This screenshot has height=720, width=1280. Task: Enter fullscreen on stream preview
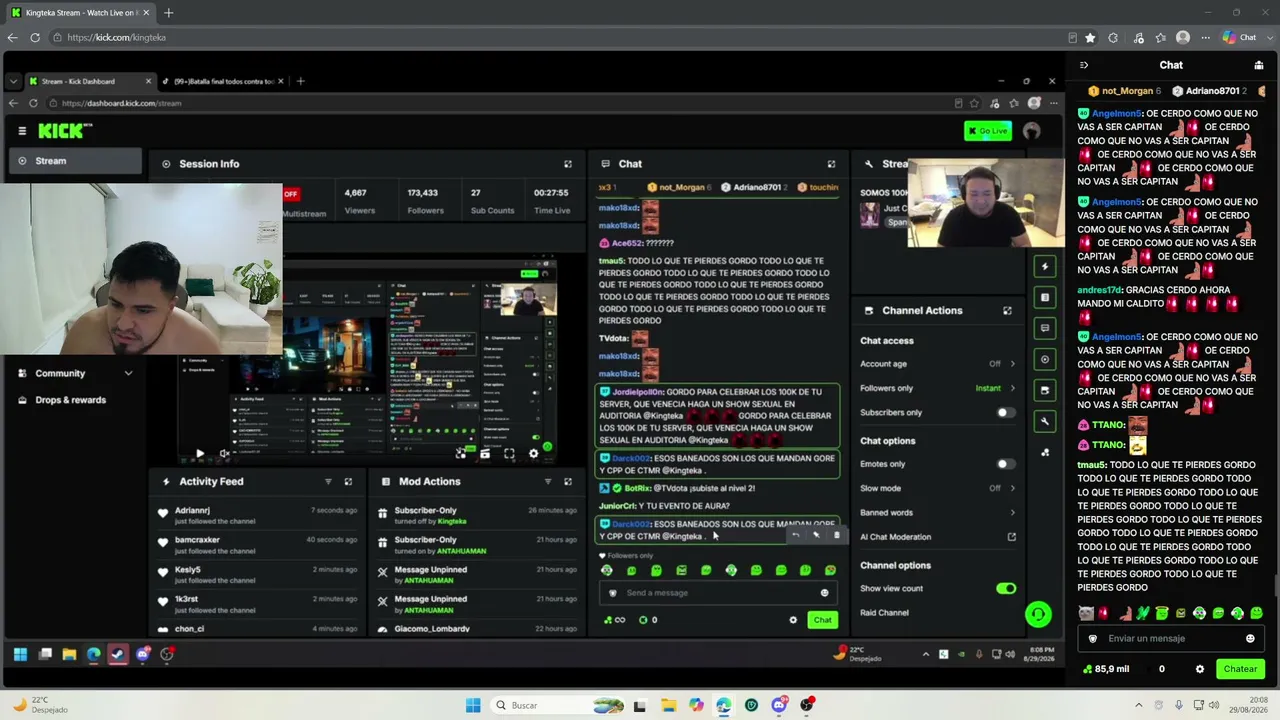pos(509,453)
